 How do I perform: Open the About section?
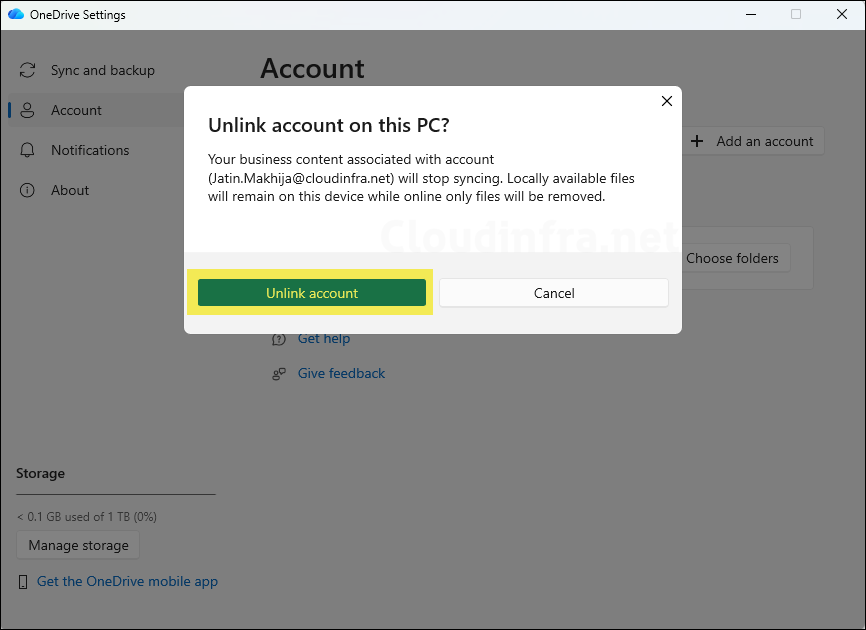(x=70, y=190)
